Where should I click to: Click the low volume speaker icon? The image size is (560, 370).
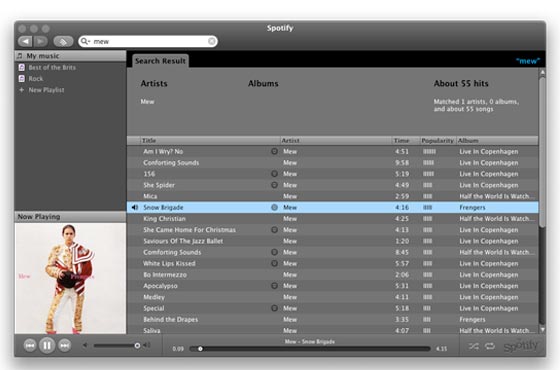point(85,345)
